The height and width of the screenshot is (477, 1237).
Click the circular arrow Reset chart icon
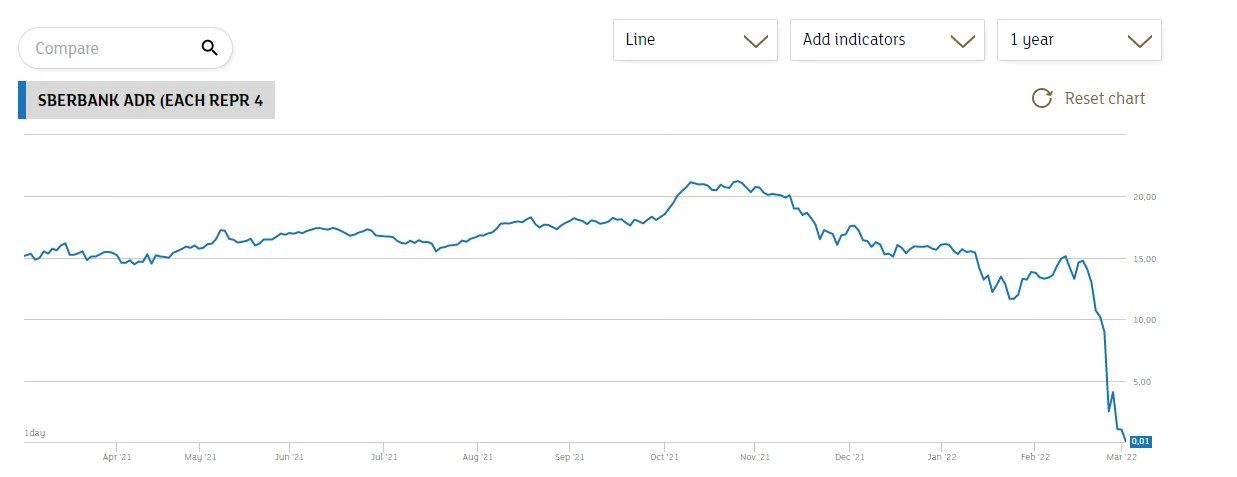pos(1042,98)
